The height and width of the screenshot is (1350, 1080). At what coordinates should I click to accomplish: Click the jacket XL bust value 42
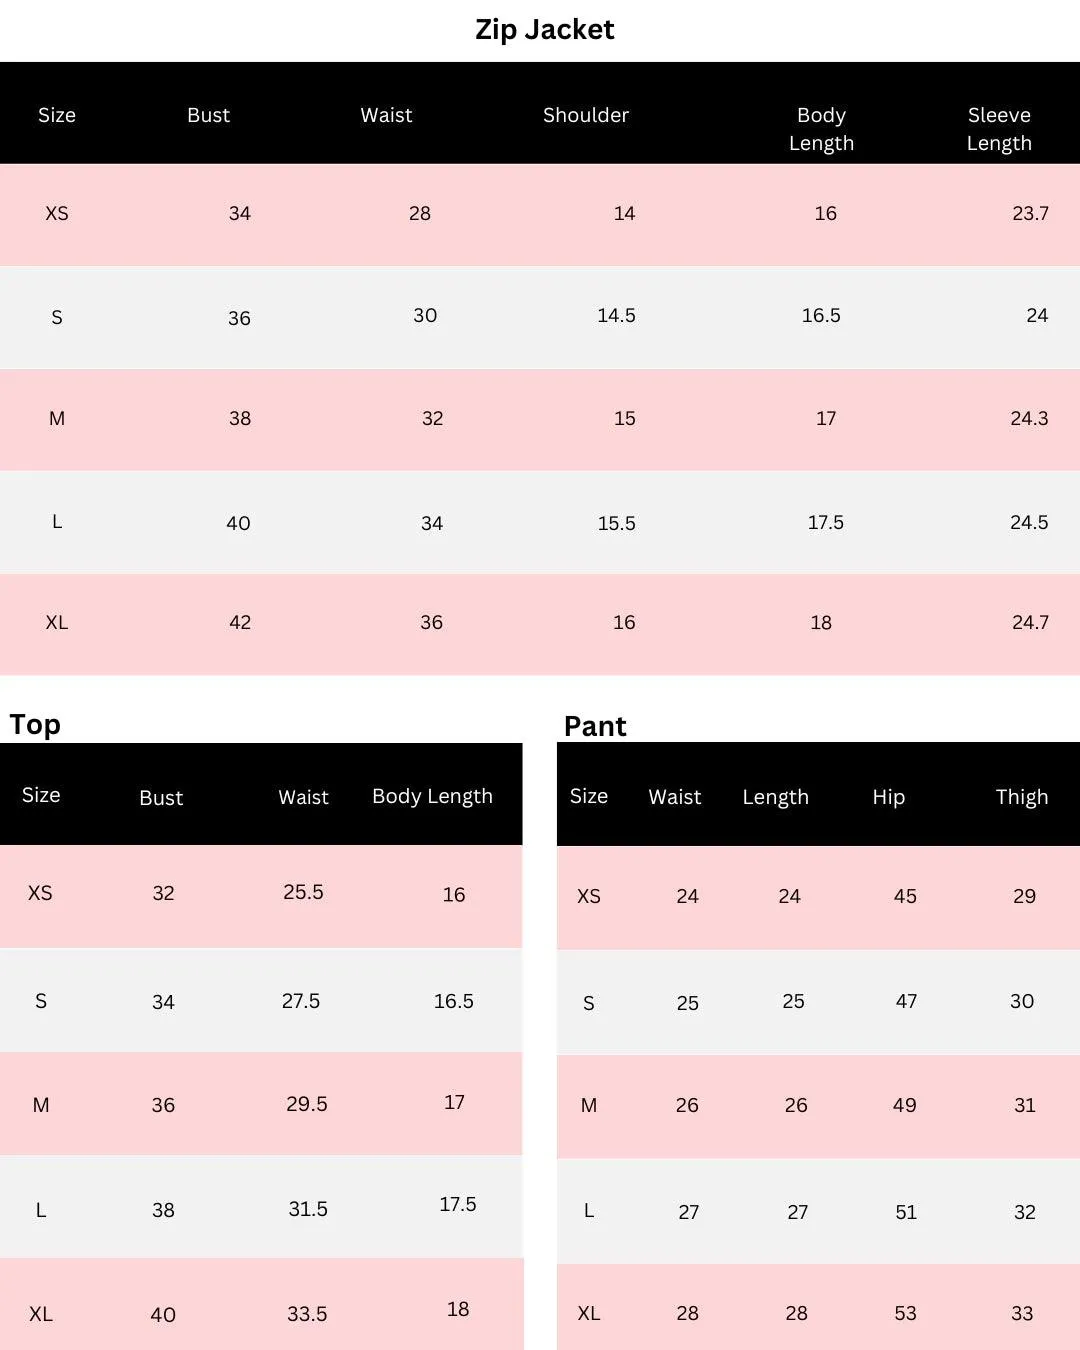[240, 622]
